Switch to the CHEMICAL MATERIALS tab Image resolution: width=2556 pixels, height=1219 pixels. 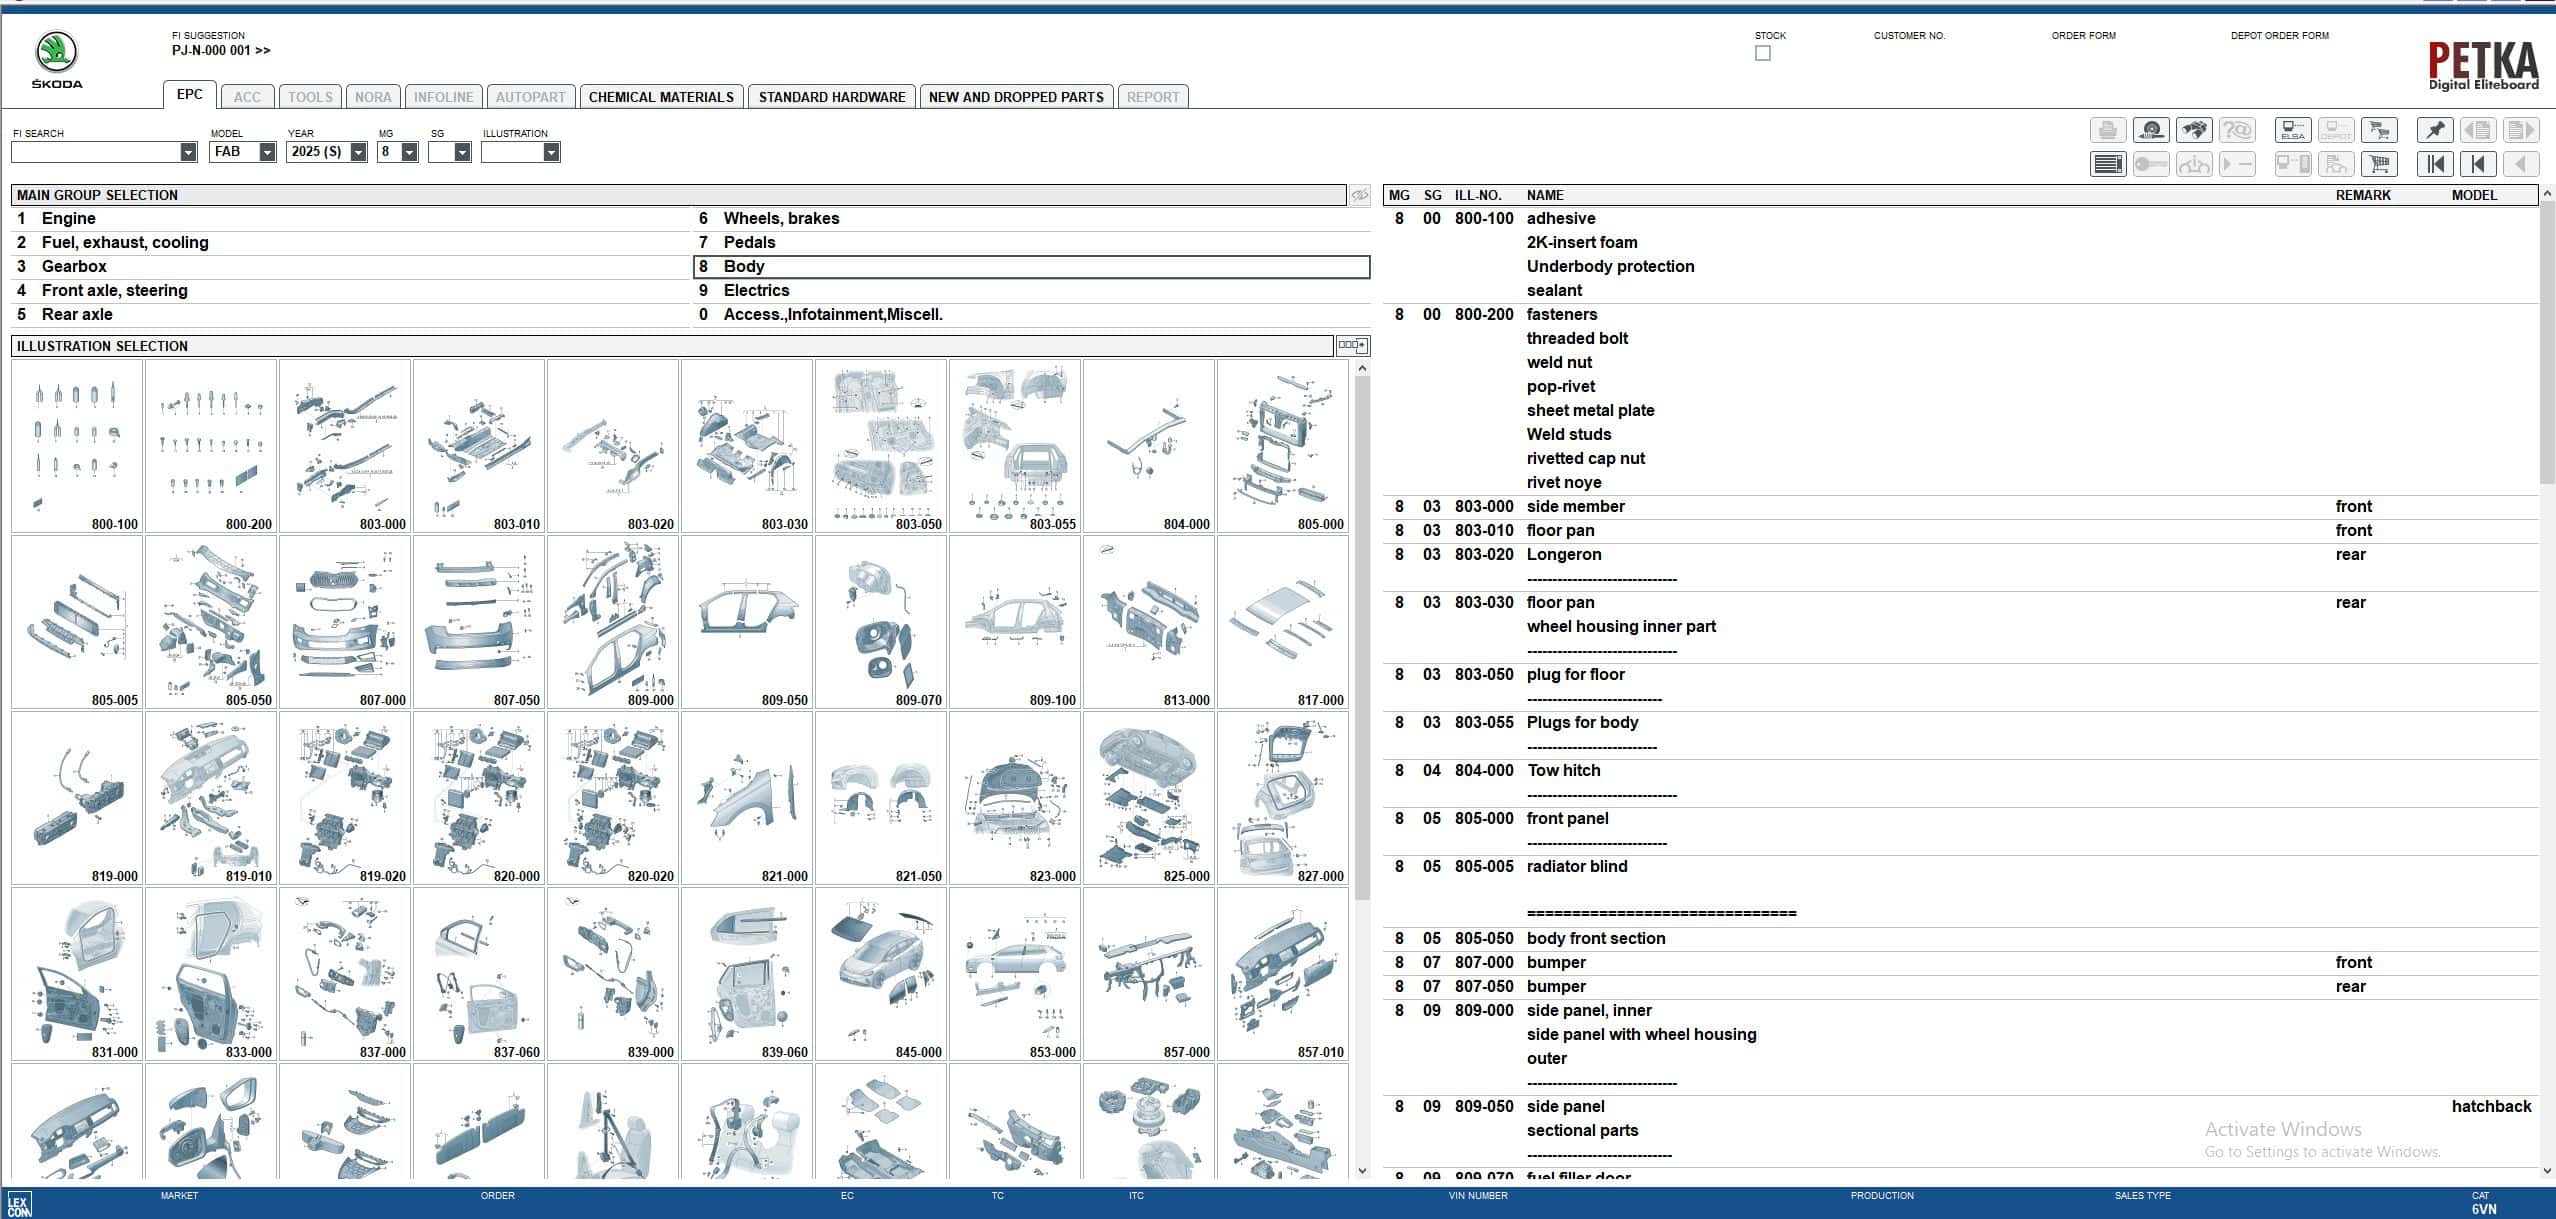point(661,96)
